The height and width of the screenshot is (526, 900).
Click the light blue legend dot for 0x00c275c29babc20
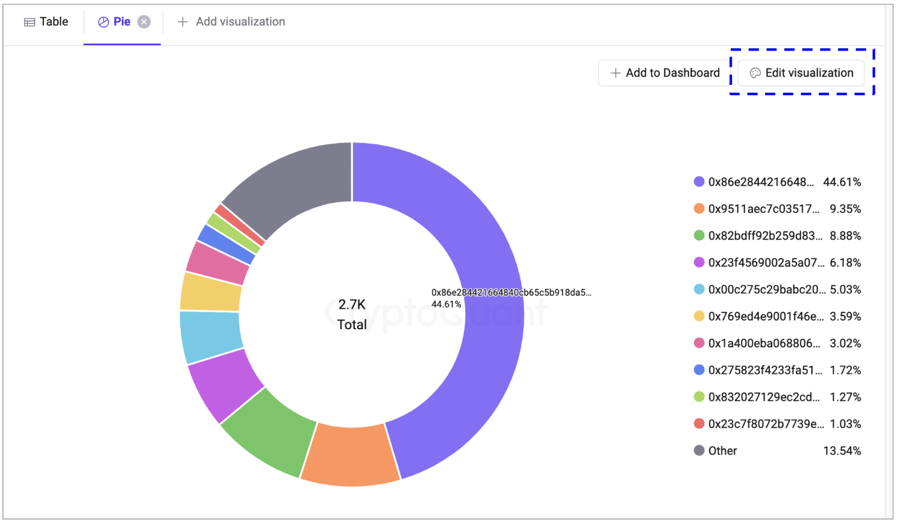(699, 290)
